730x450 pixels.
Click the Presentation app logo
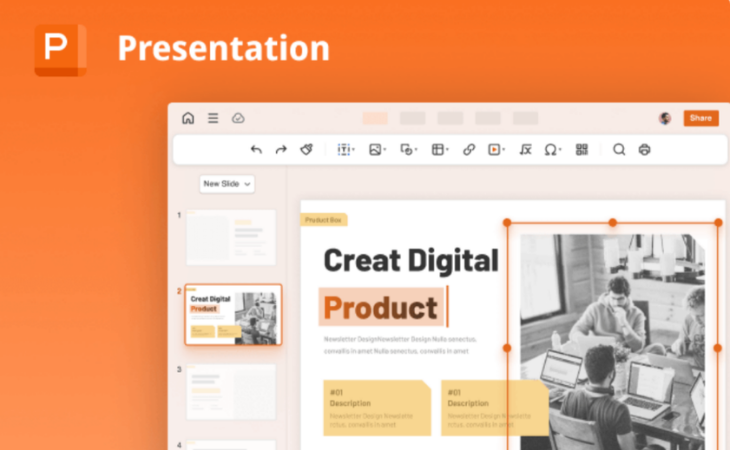point(61,50)
